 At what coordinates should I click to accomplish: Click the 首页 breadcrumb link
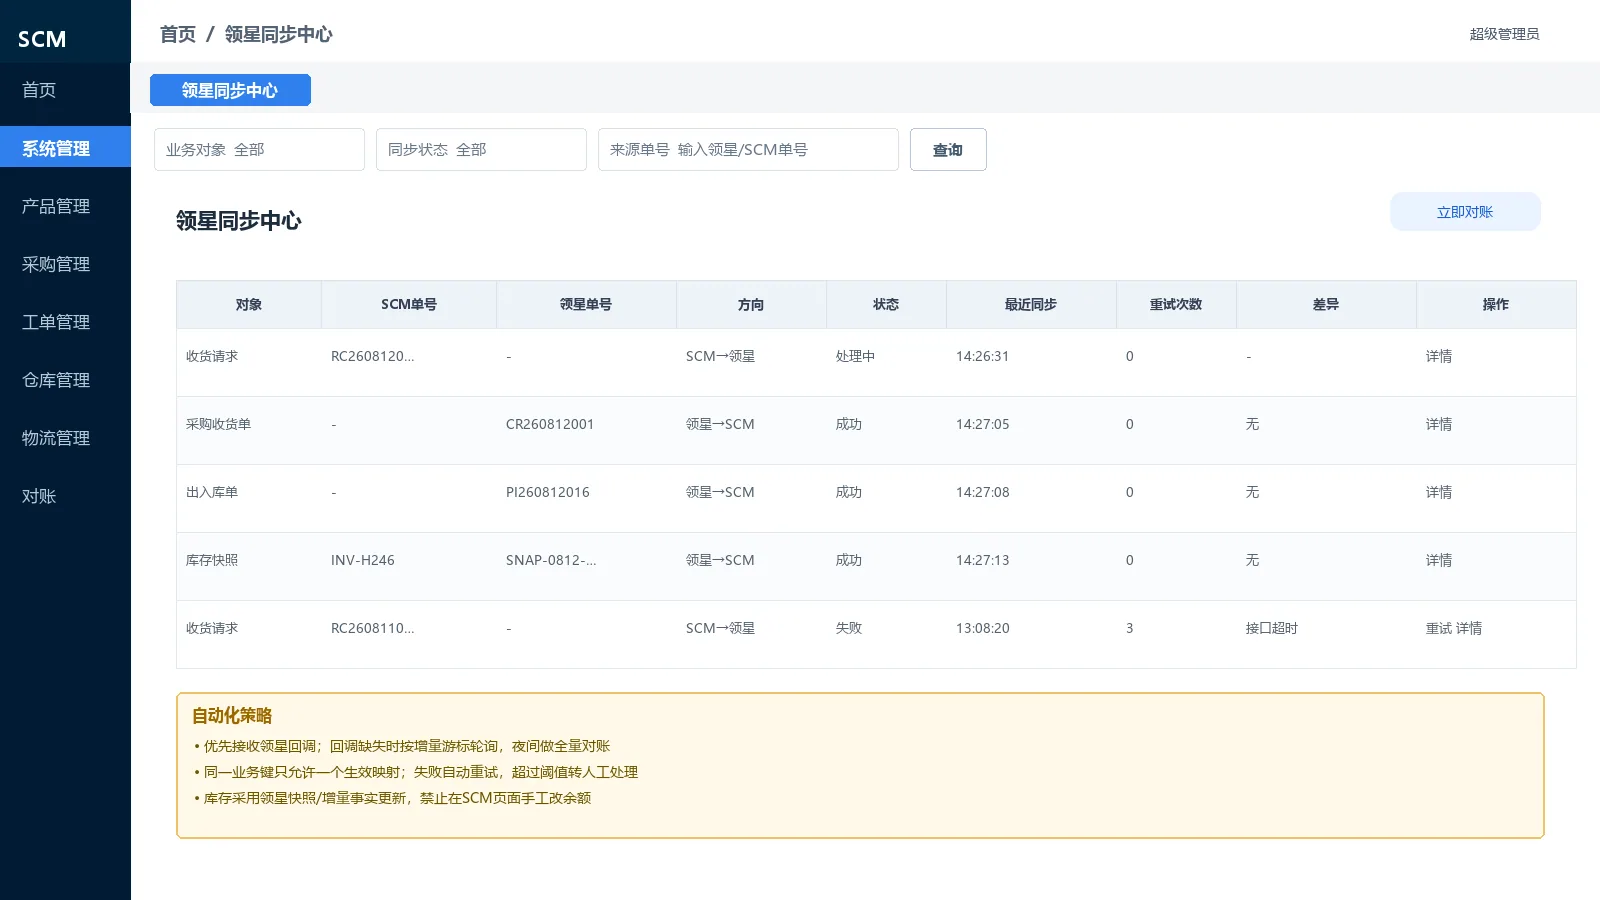point(178,34)
